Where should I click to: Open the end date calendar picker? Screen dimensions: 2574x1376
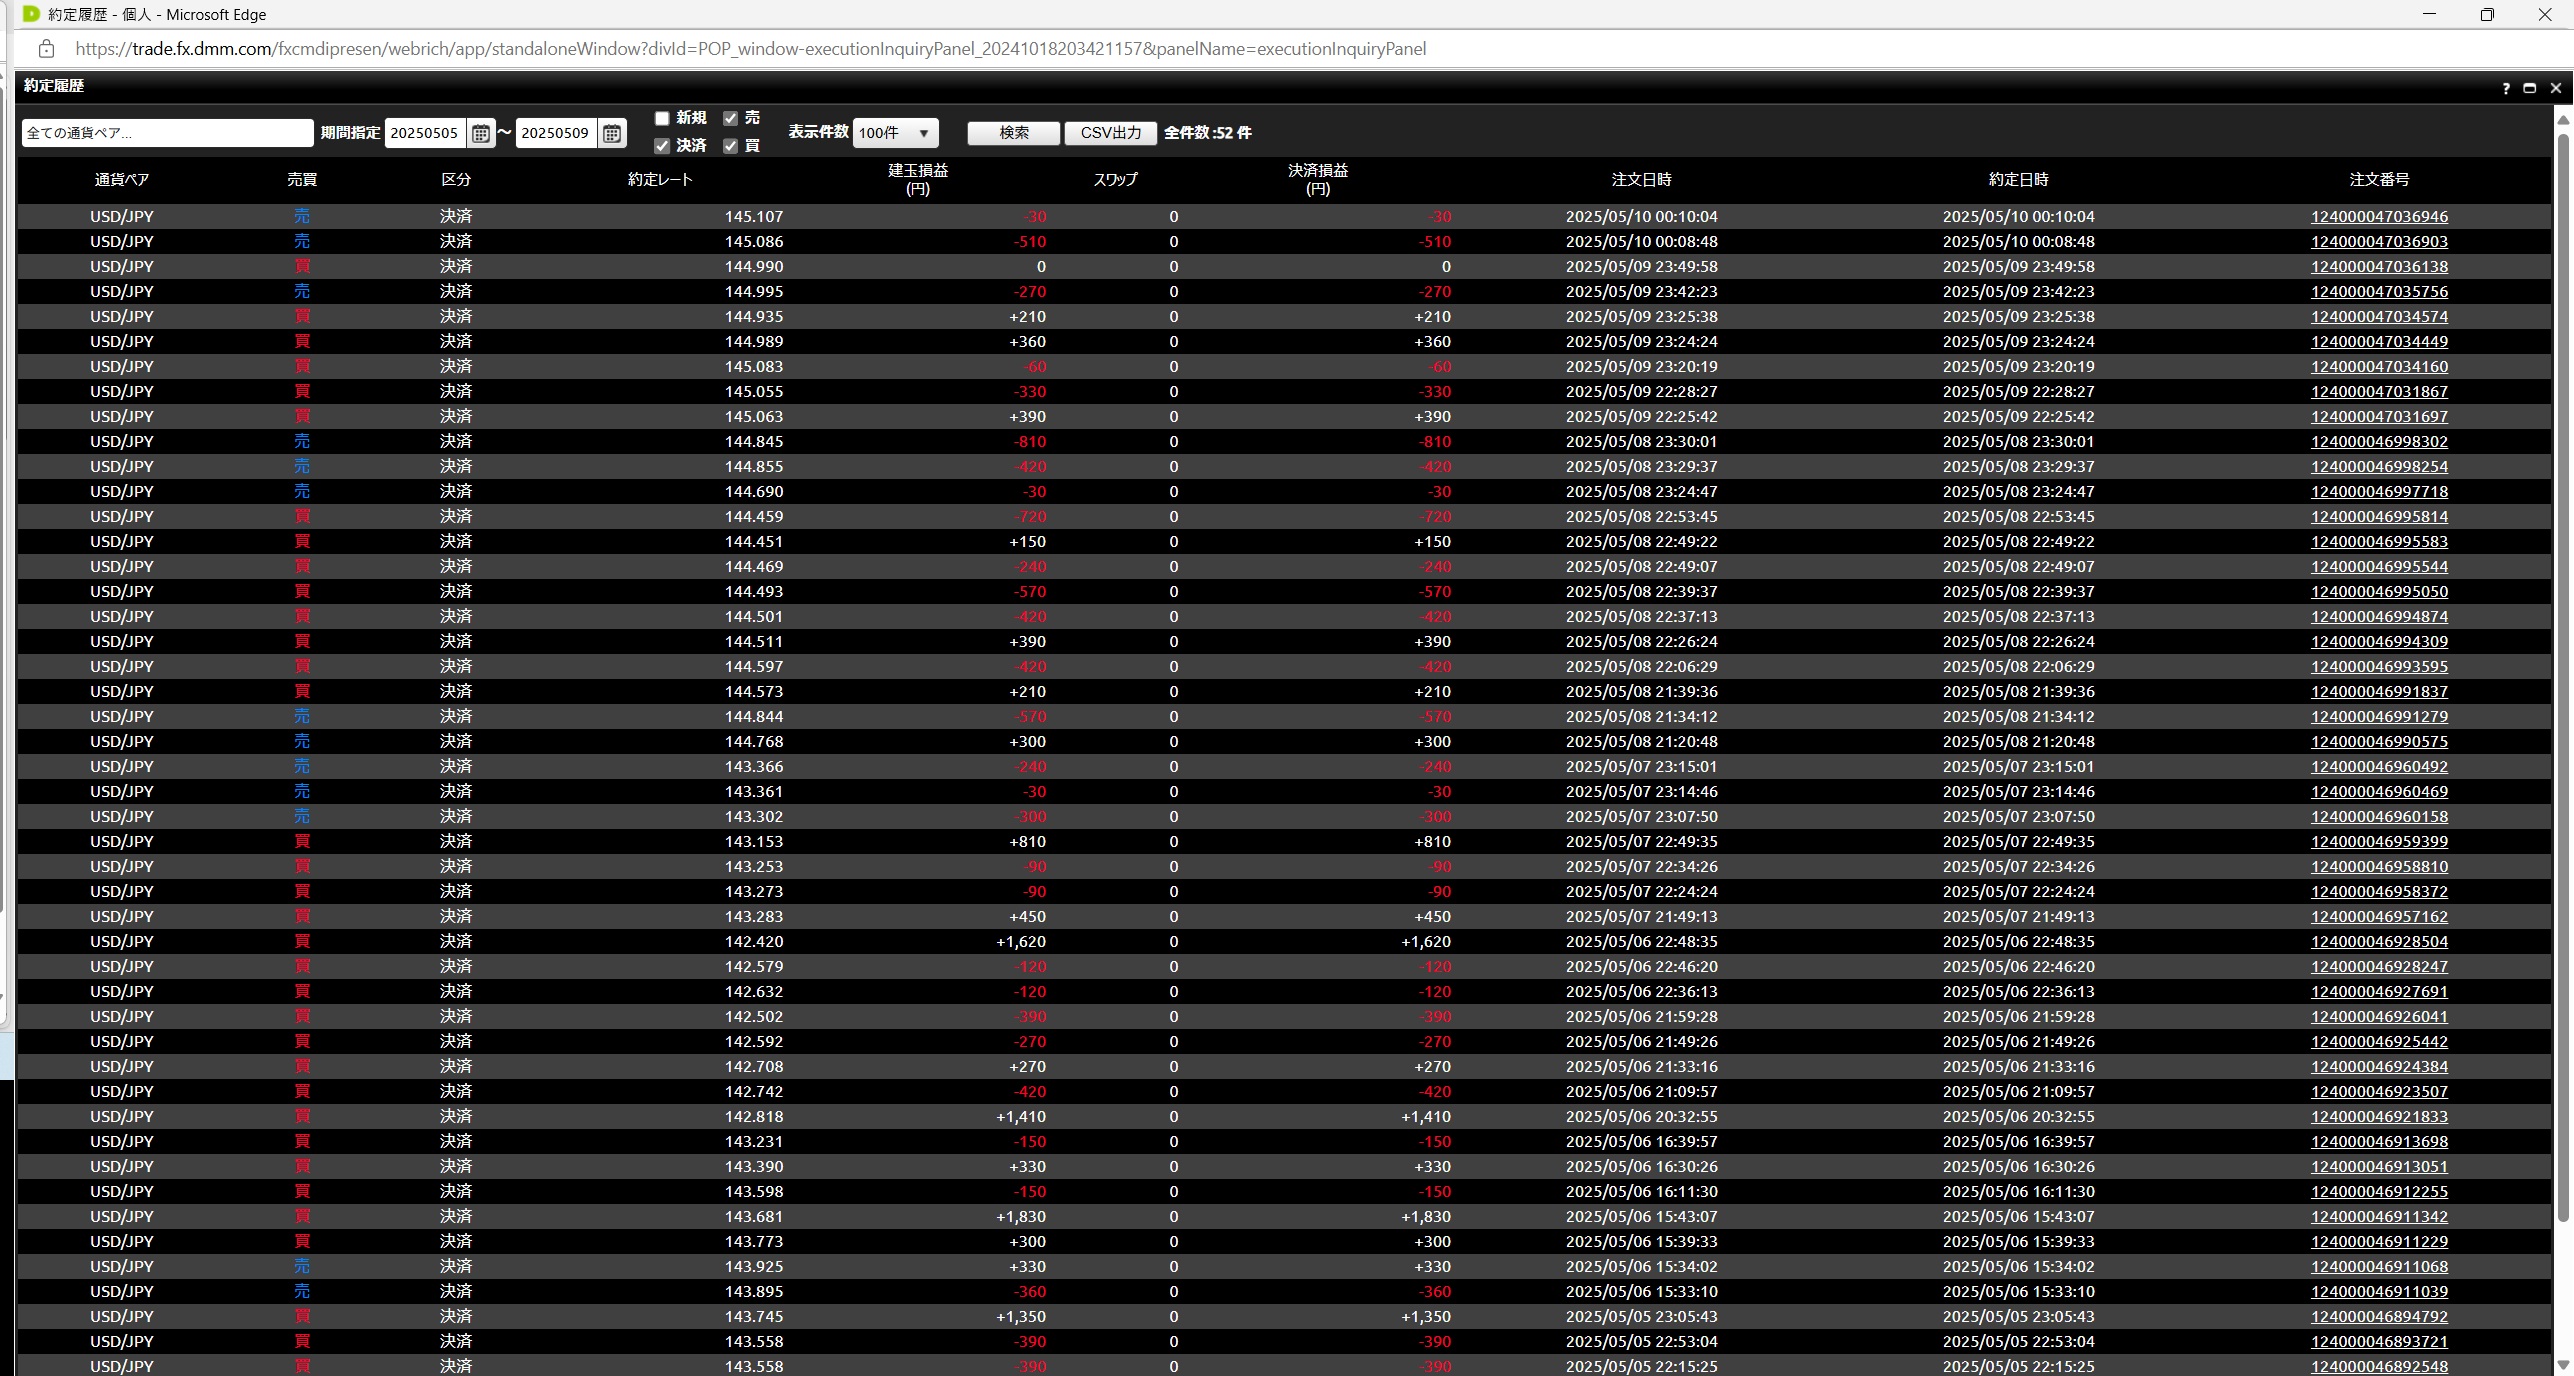coord(612,133)
